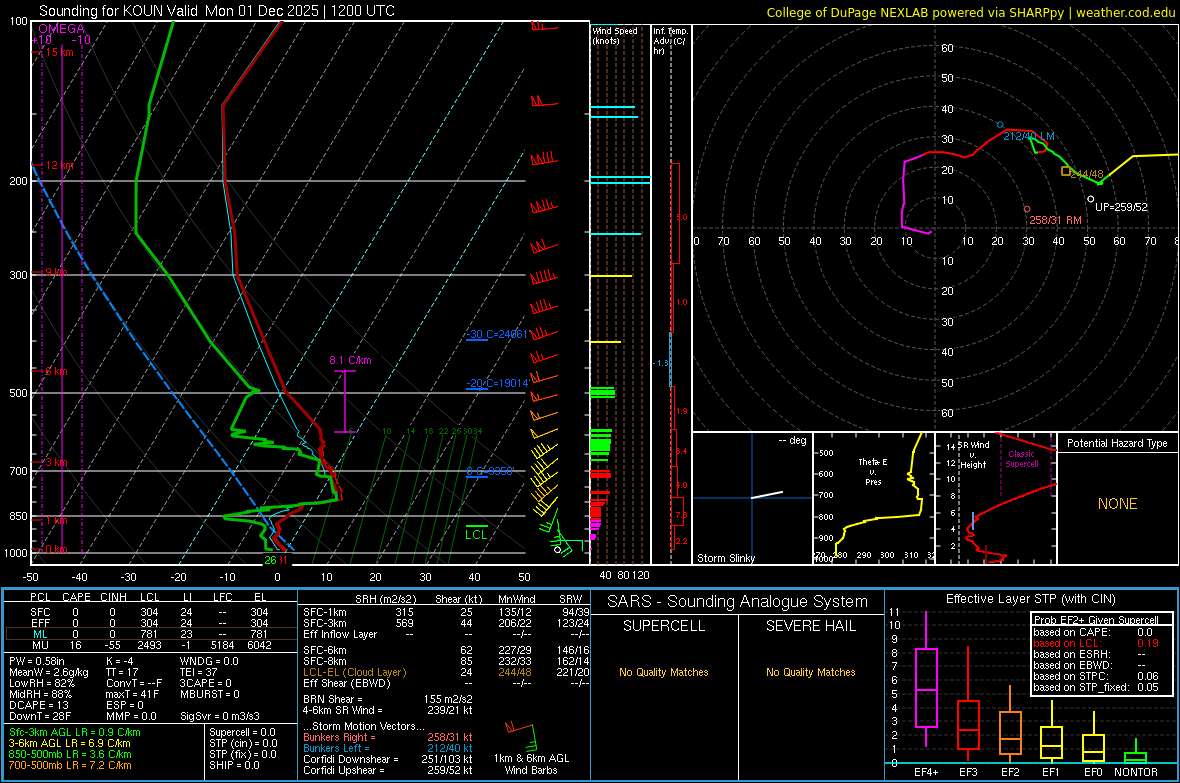Screen dimensions: 1180x783
Task: Click the Wind Speed (knots) panel header
Action: click(x=615, y=35)
